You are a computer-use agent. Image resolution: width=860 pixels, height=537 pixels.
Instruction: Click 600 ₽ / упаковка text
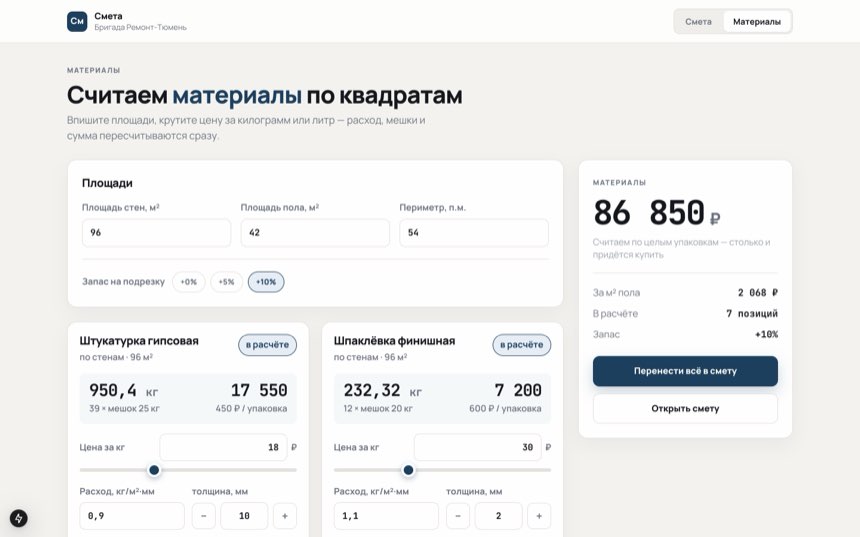point(505,409)
